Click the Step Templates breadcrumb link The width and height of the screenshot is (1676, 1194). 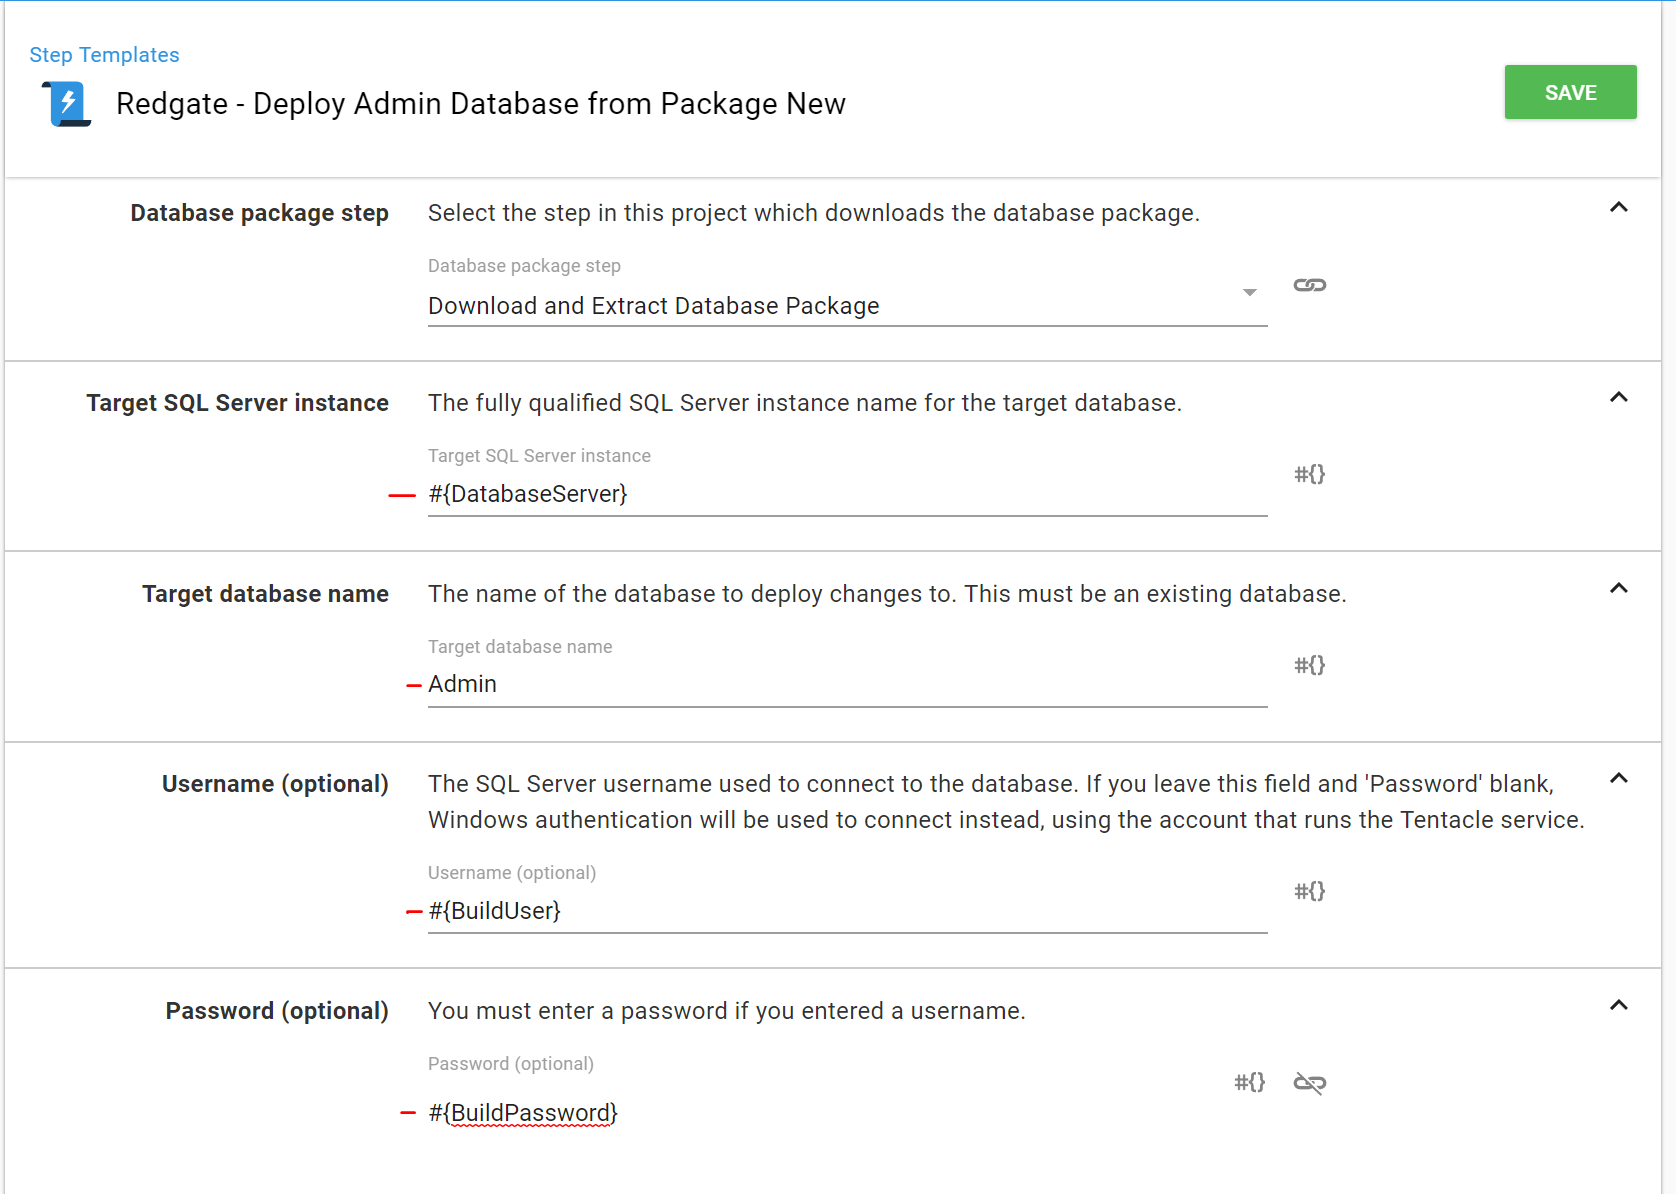pos(104,55)
